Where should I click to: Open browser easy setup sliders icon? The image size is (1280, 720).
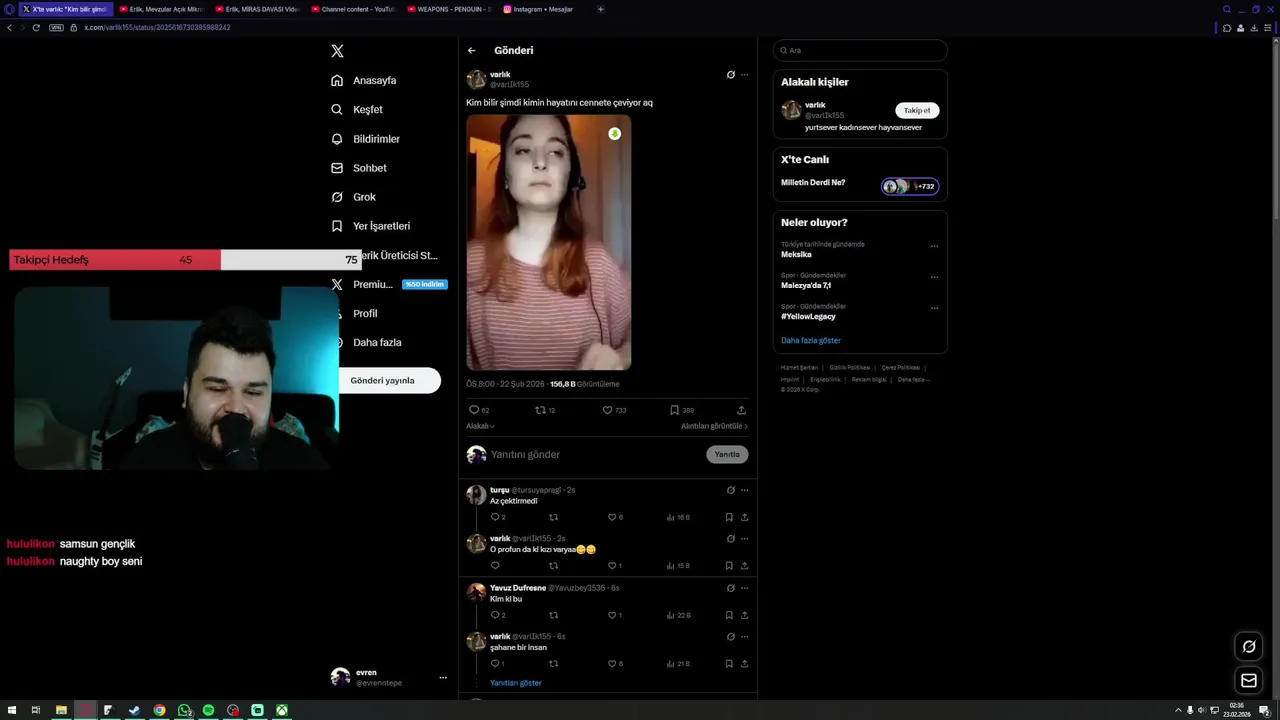pyautogui.click(x=1267, y=28)
